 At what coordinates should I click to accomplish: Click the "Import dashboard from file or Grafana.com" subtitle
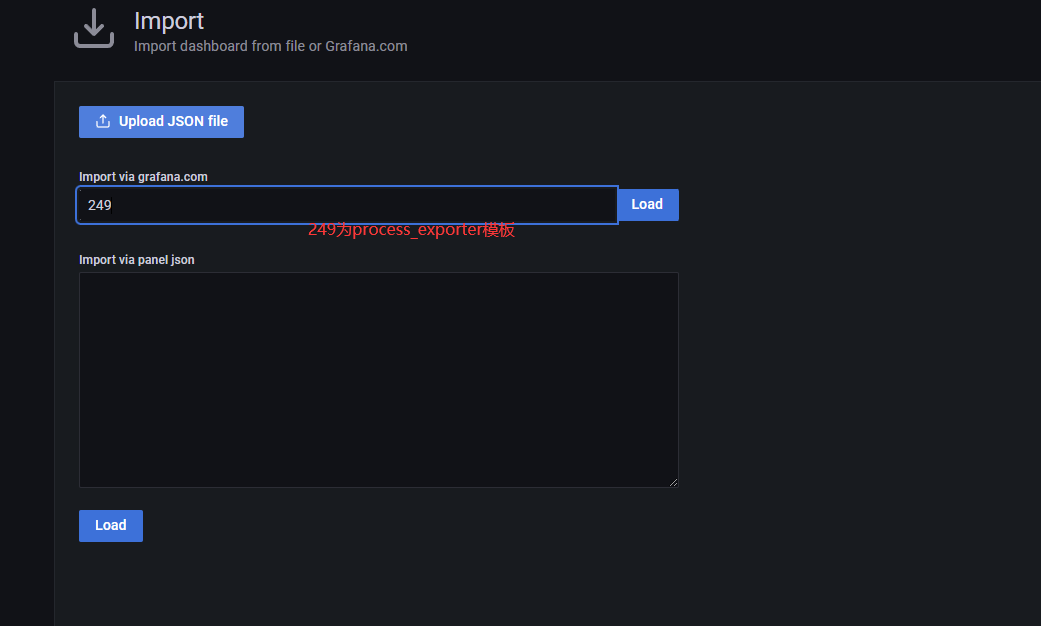(270, 46)
